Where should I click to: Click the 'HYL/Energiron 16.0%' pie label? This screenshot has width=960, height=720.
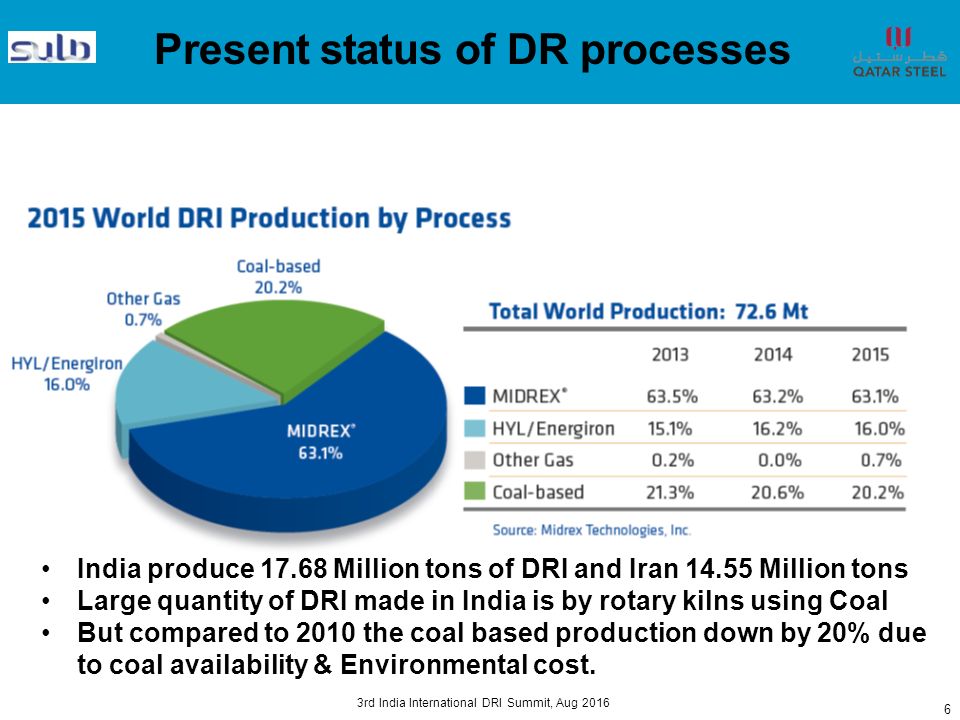click(67, 374)
